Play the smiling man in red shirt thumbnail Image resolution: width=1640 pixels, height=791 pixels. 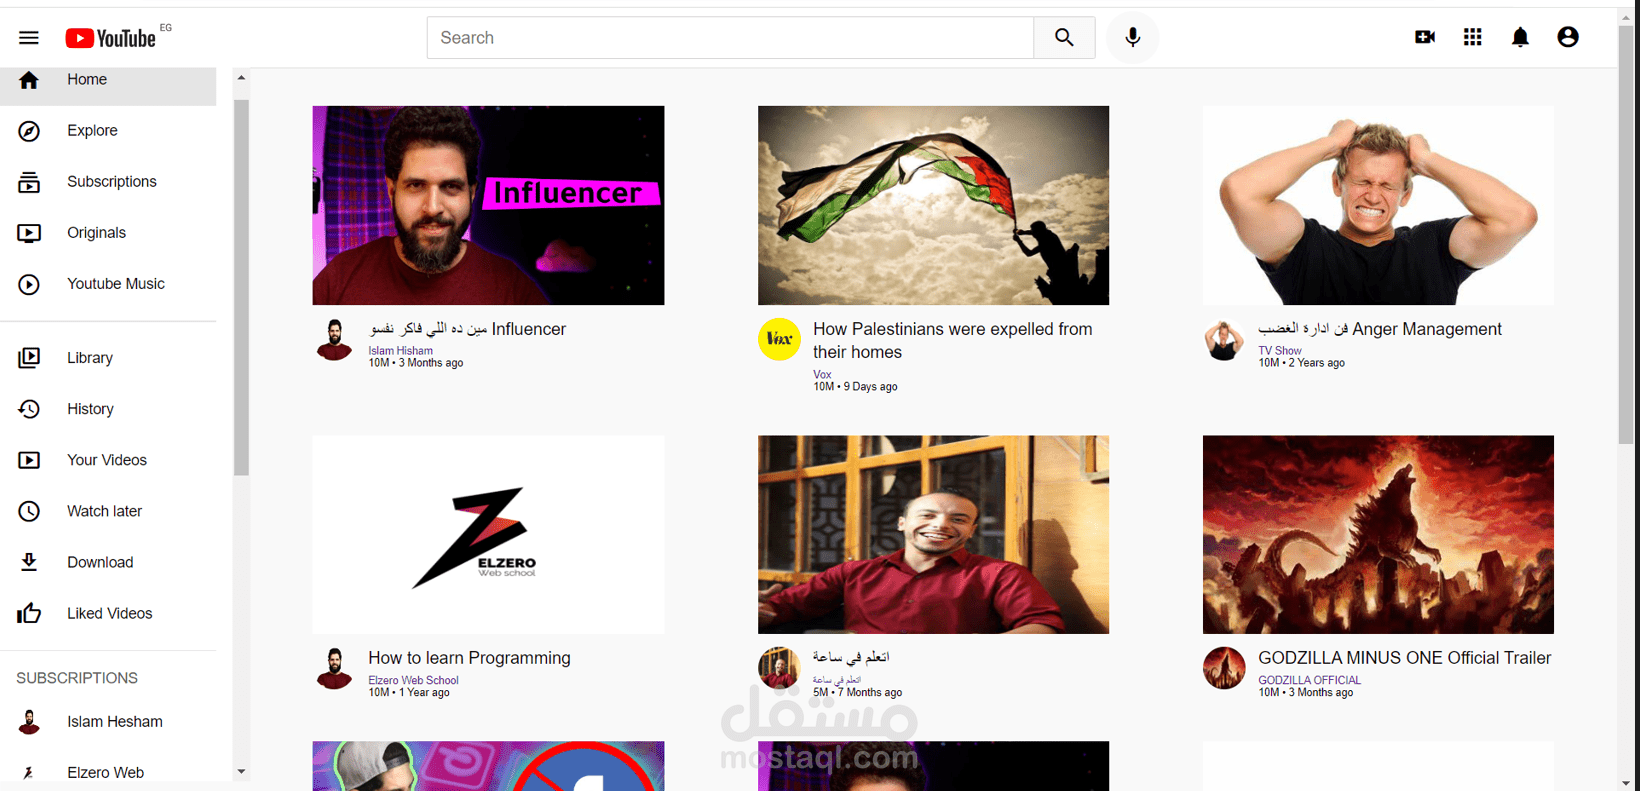[x=933, y=534]
